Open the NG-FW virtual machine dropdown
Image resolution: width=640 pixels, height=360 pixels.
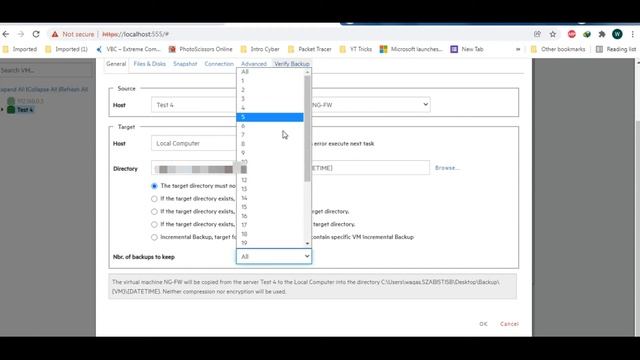pos(371,105)
